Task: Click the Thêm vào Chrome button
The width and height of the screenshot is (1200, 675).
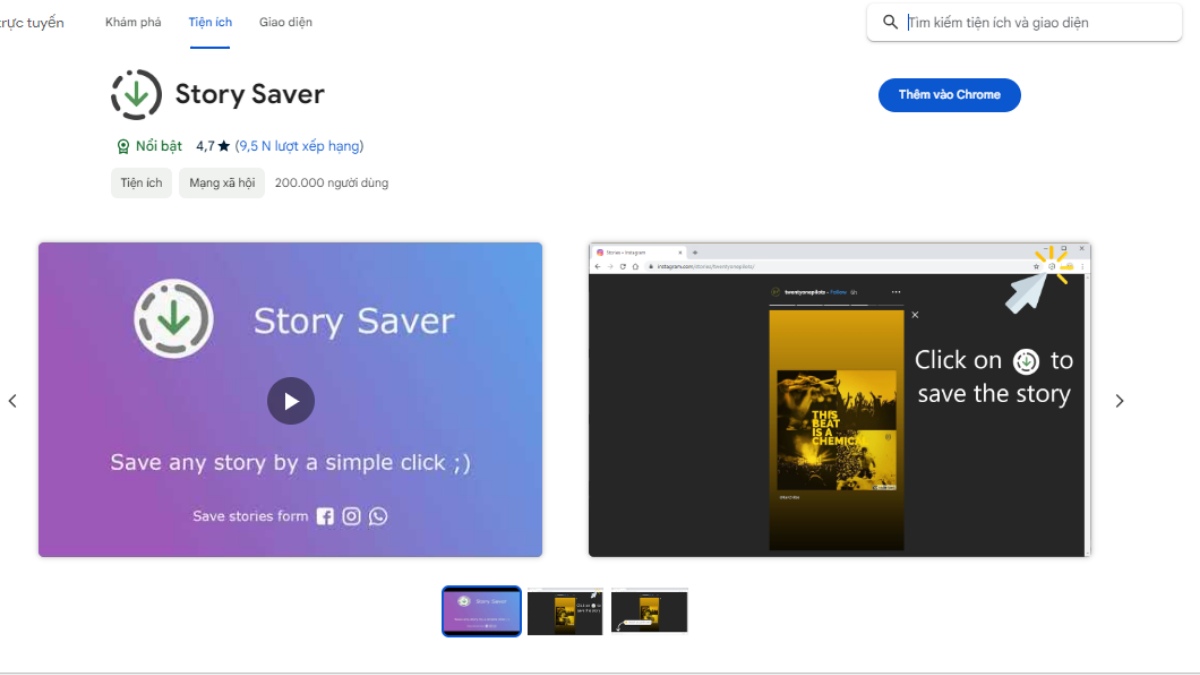Action: point(948,95)
